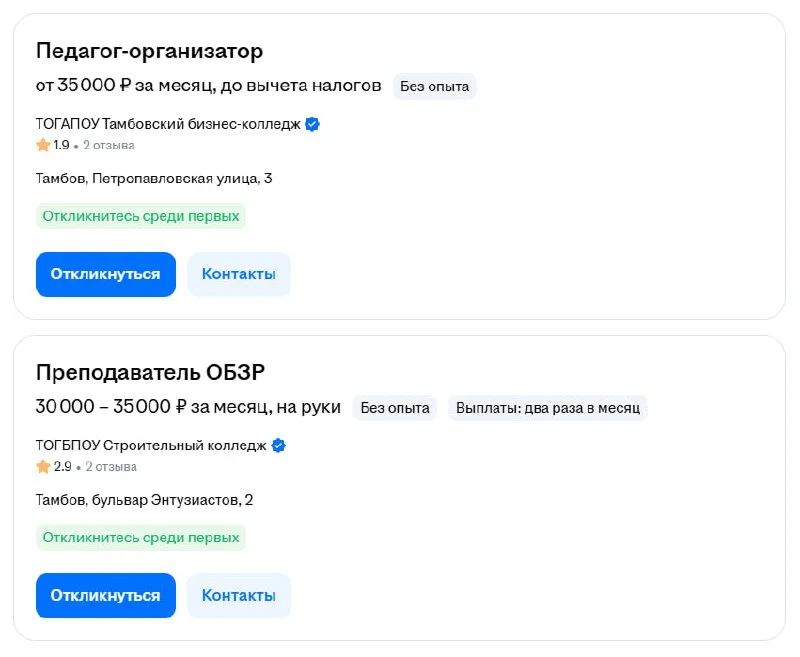The width and height of the screenshot is (800, 657).
Task: Open employer ТОГАПОУ Тамбовский бизнес-колледж
Action: click(168, 125)
